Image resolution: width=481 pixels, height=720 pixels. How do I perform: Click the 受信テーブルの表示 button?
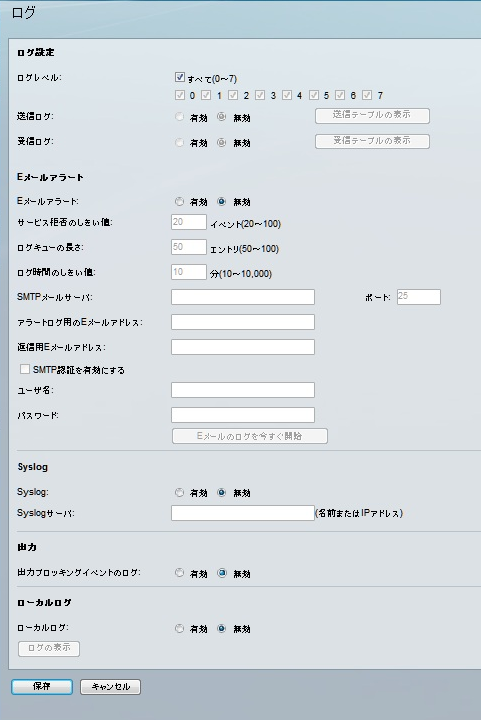point(372,141)
